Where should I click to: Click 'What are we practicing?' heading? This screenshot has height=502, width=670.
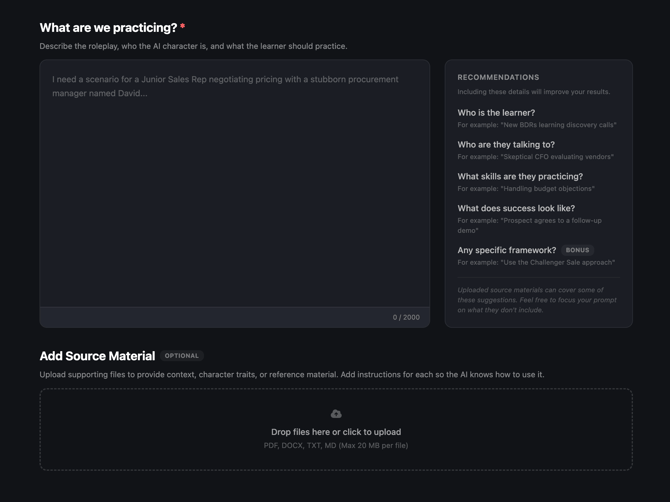click(x=108, y=28)
